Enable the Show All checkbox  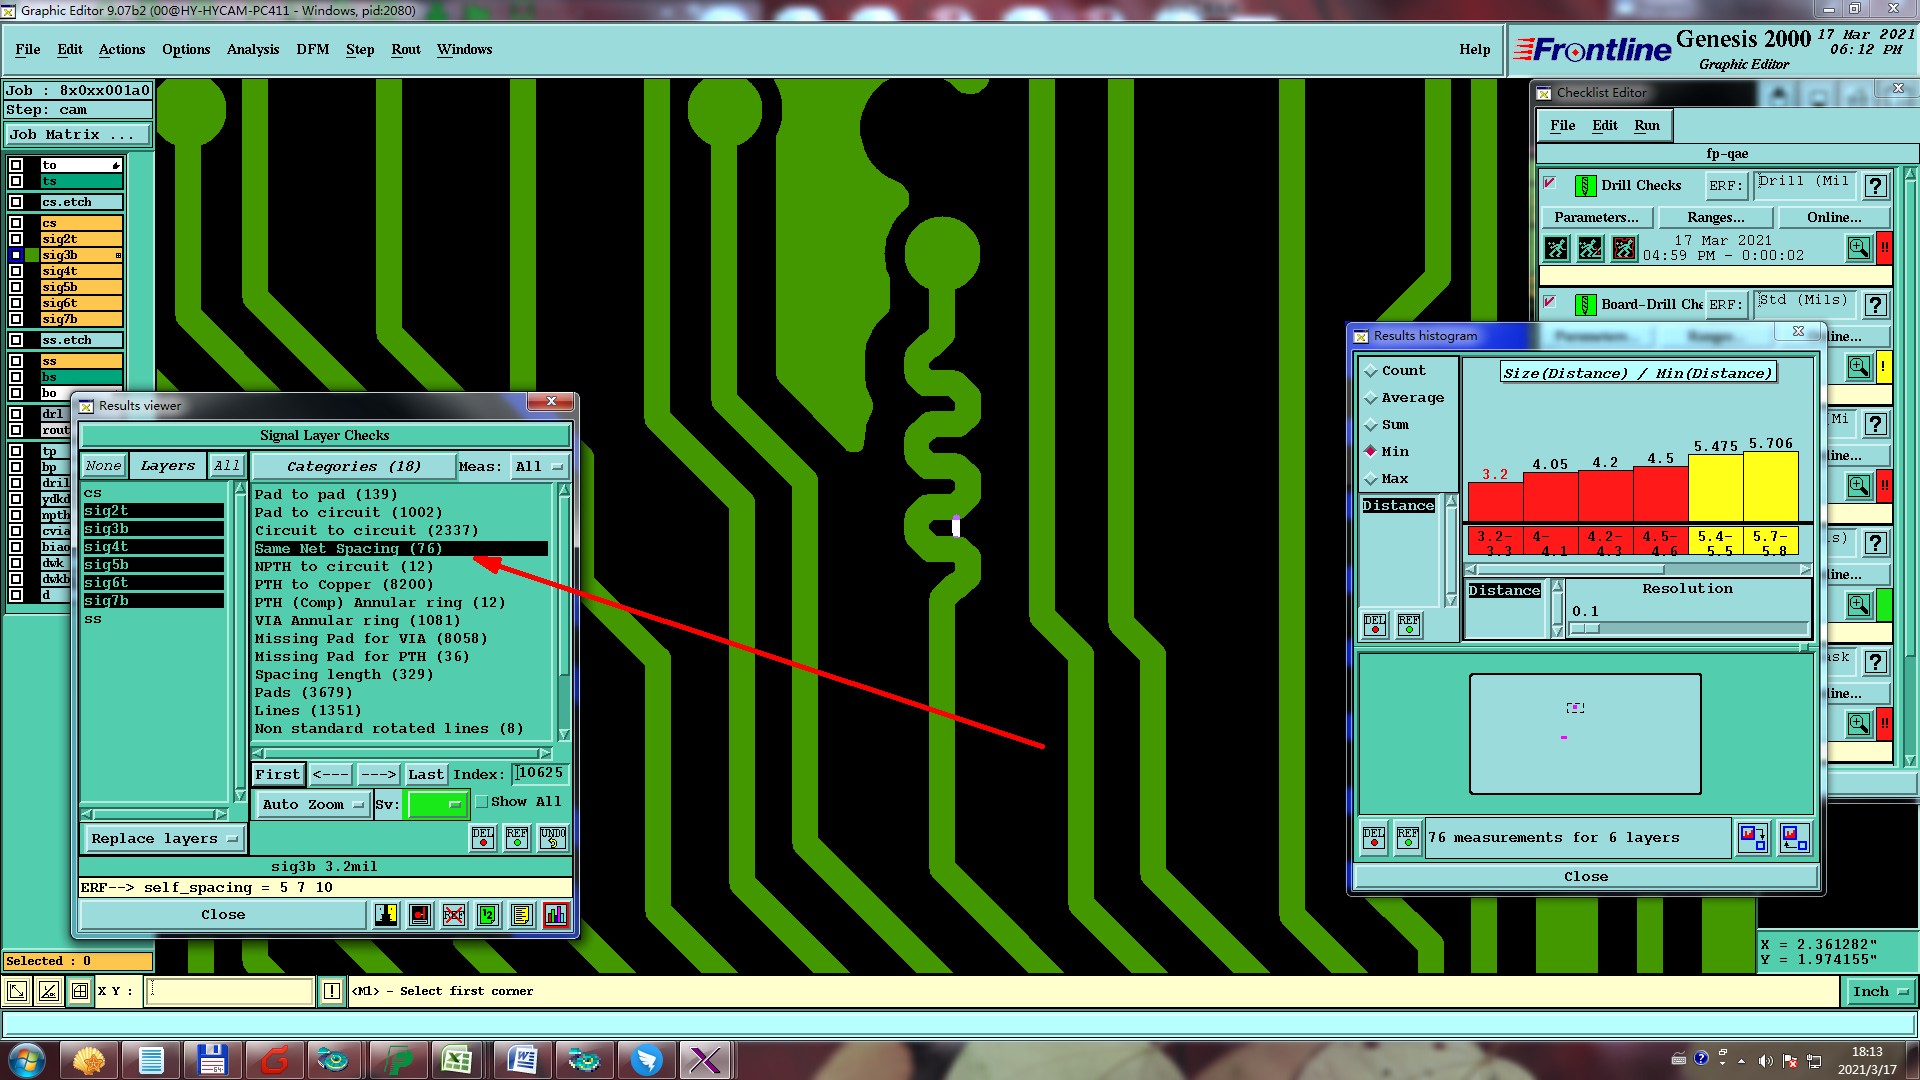click(x=482, y=802)
